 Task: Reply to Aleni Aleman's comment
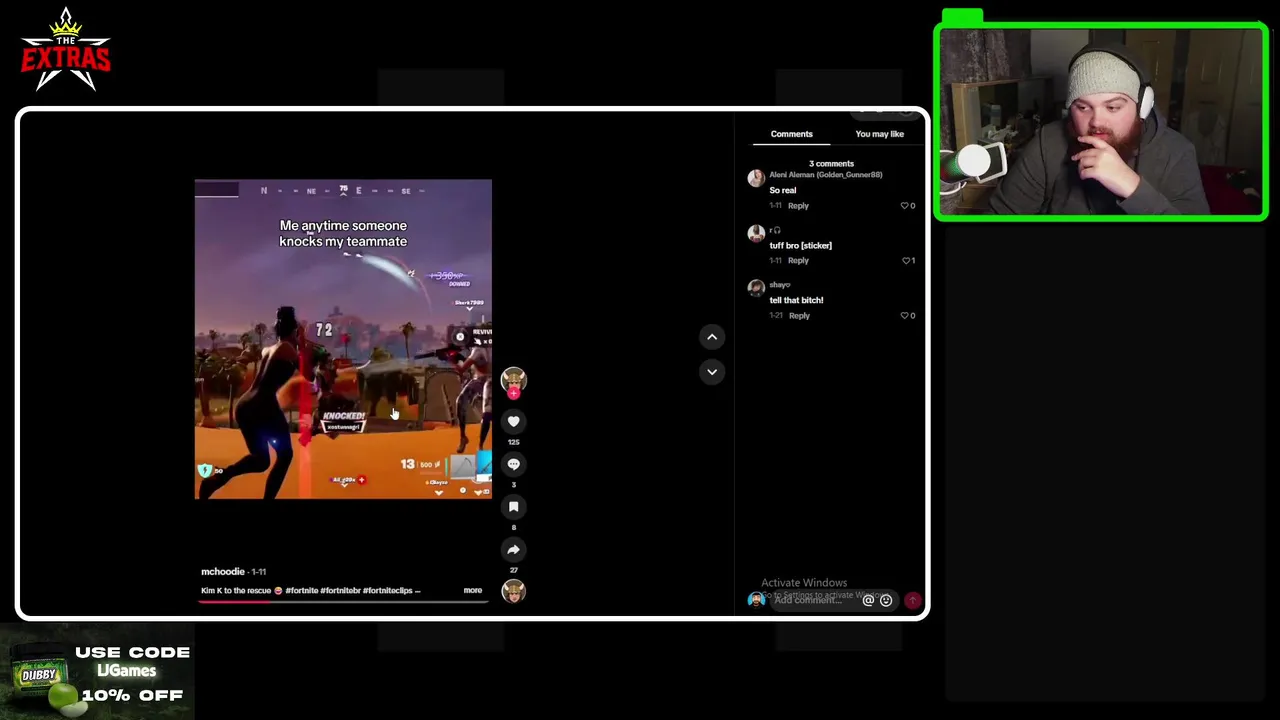click(x=798, y=205)
